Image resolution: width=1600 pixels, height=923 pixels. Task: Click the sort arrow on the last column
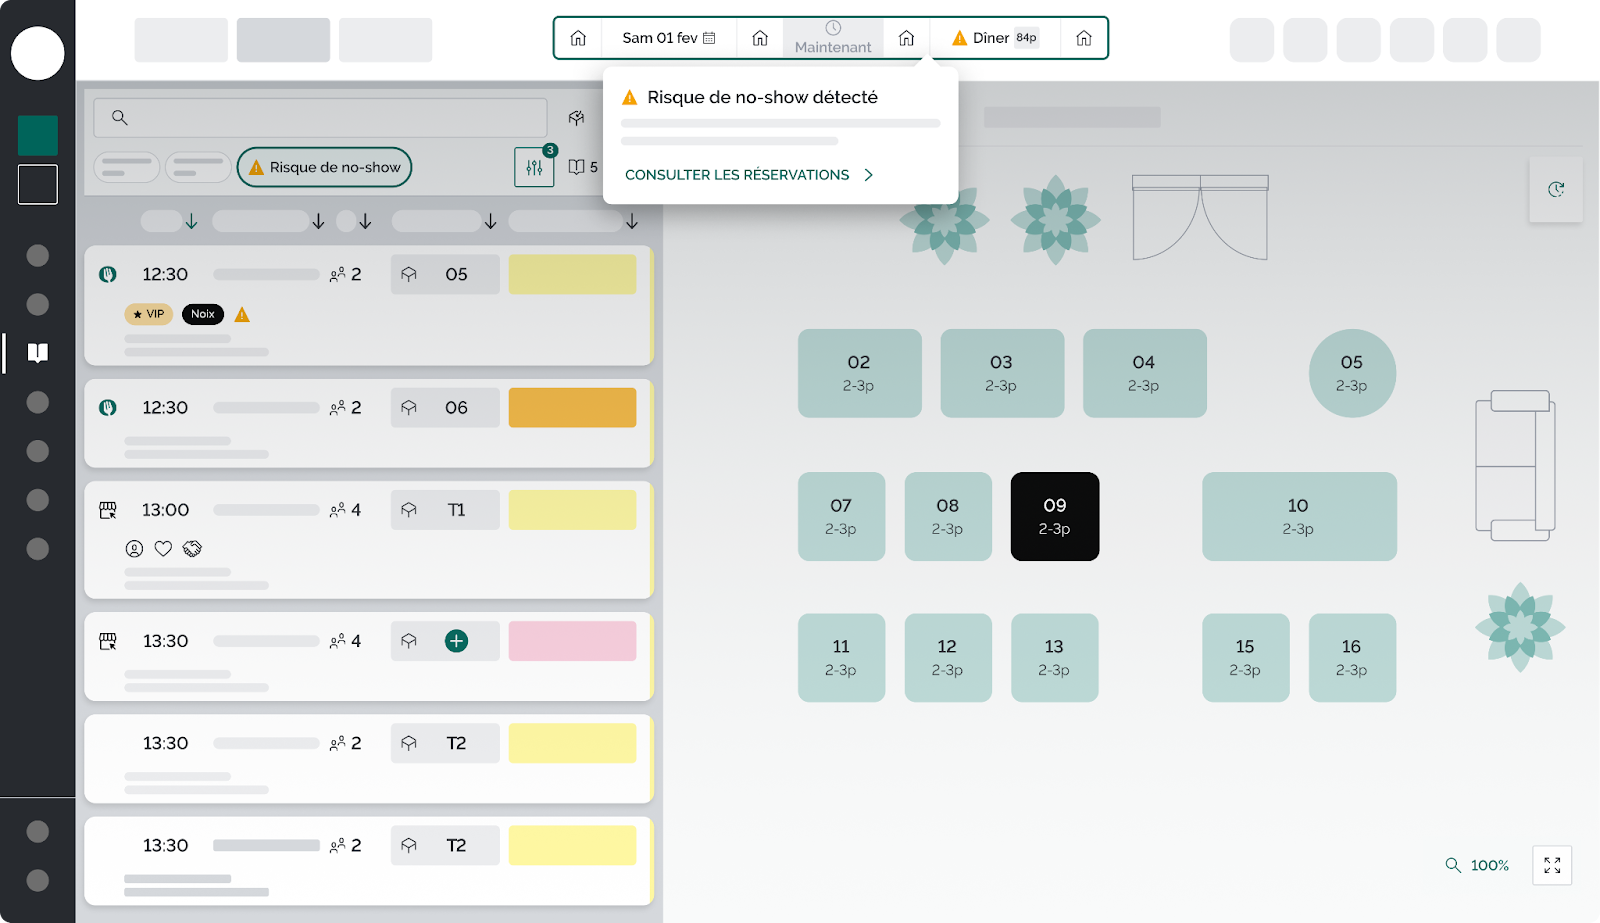[x=631, y=220]
